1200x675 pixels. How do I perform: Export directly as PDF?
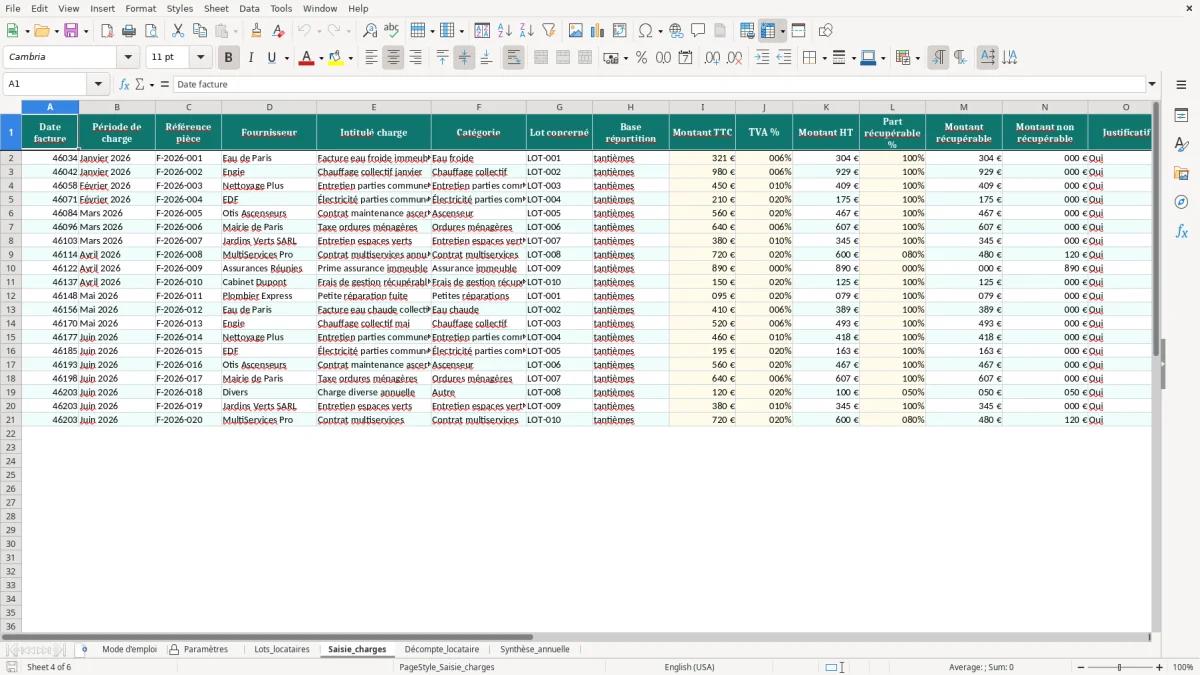tap(107, 31)
